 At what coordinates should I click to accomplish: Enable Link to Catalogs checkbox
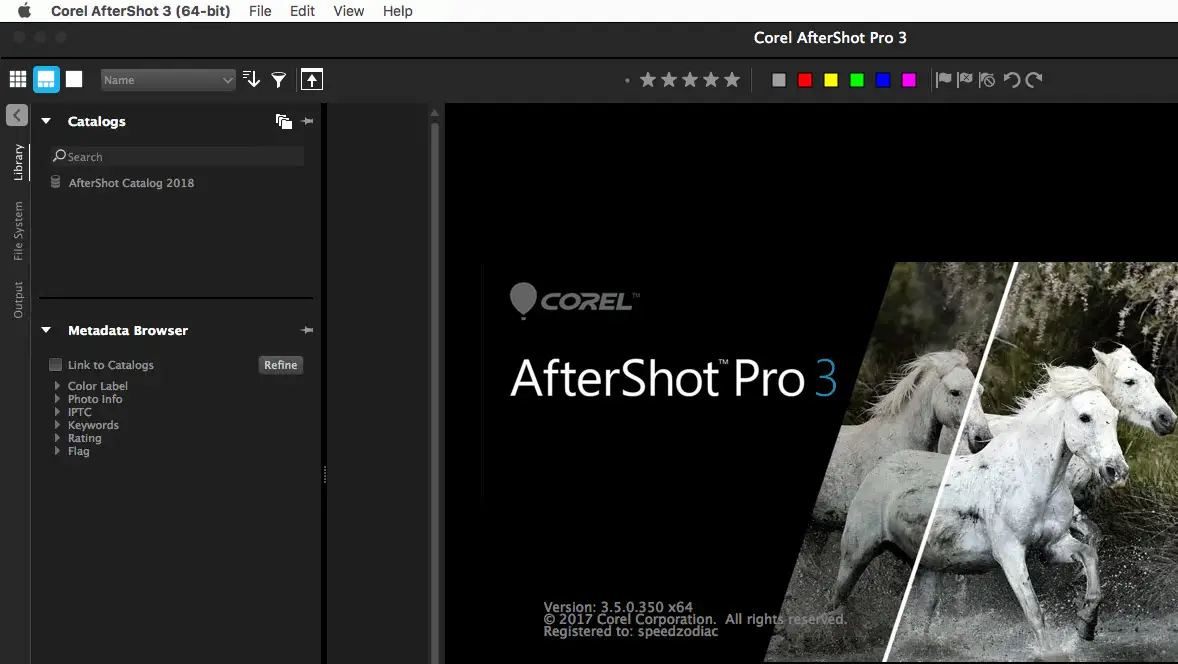pos(56,364)
